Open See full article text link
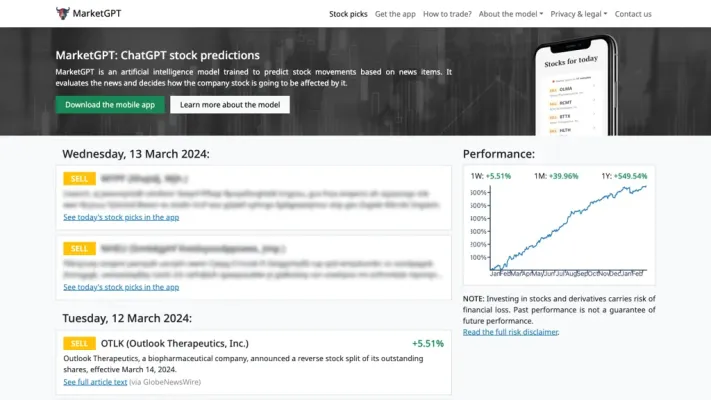This screenshot has height=400, width=711. [95, 382]
